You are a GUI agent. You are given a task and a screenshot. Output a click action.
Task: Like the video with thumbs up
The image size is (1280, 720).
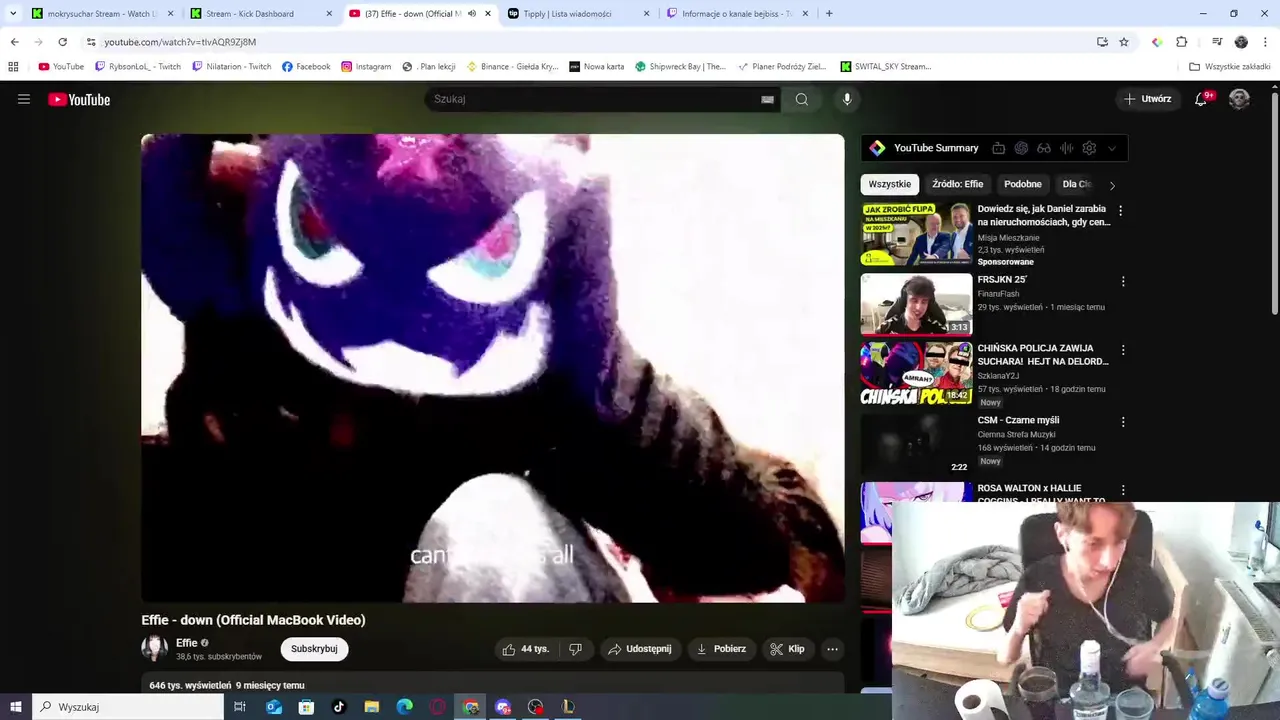(x=526, y=649)
